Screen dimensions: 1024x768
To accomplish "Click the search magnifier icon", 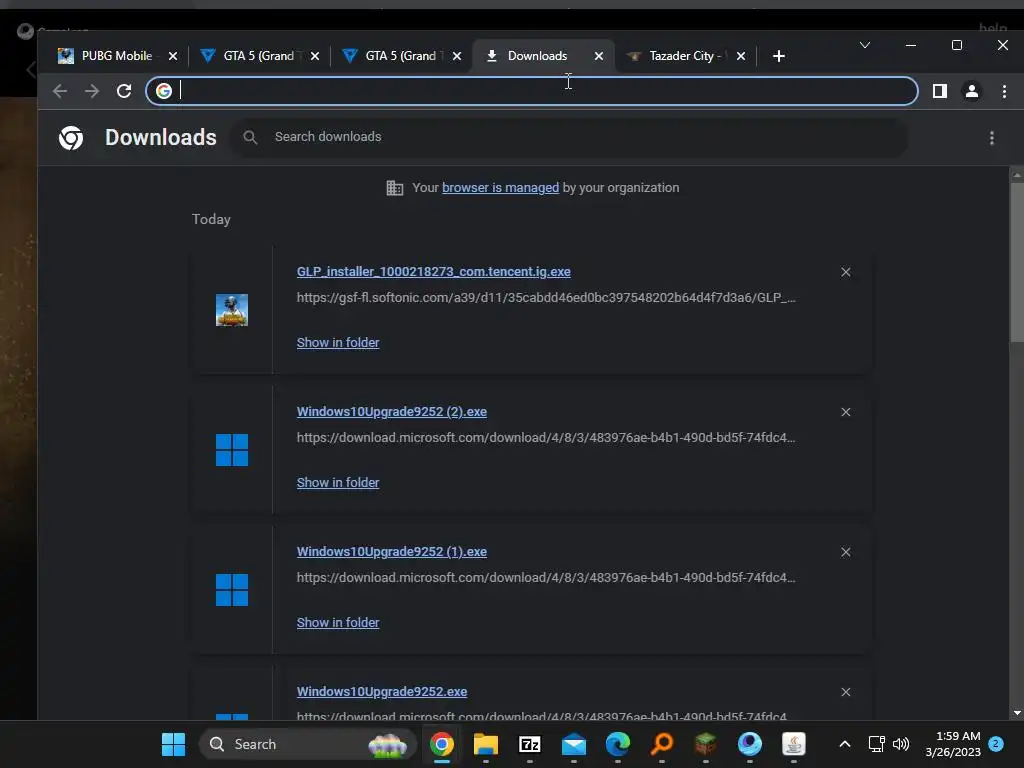I will pos(250,137).
